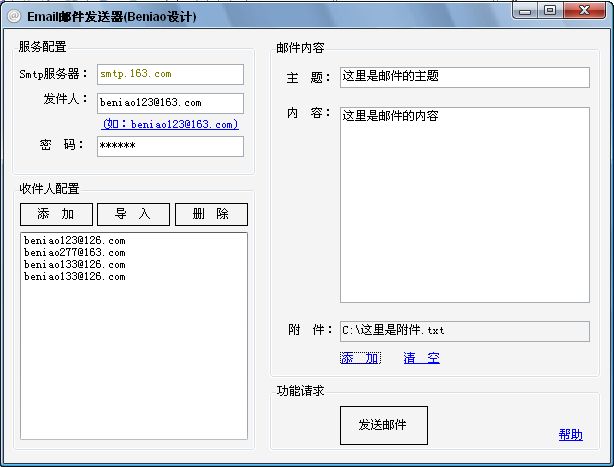Maximize the Email邮件发送器 window

click(550, 11)
